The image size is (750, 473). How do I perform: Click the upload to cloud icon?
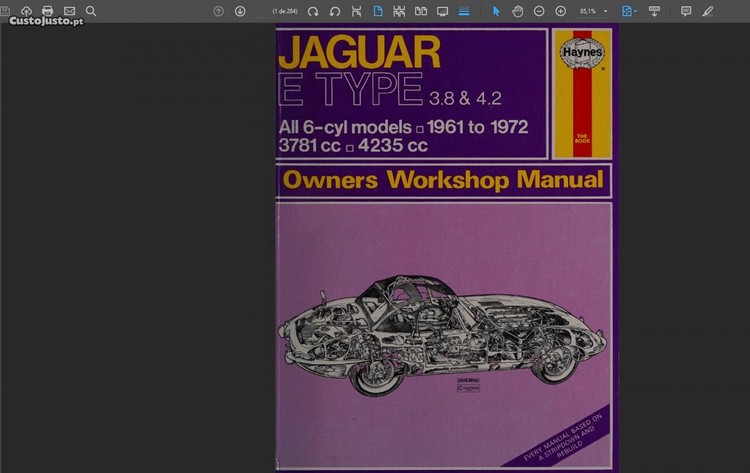[x=26, y=11]
